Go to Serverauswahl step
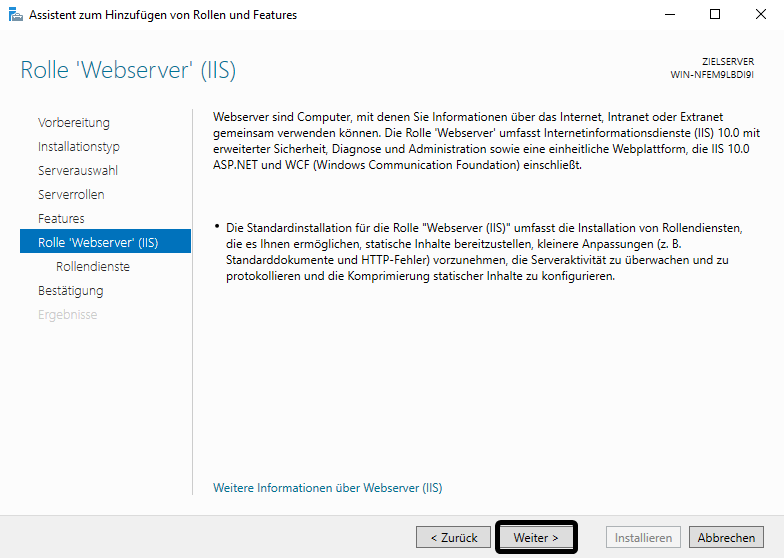This screenshot has width=784, height=558. coord(78,170)
